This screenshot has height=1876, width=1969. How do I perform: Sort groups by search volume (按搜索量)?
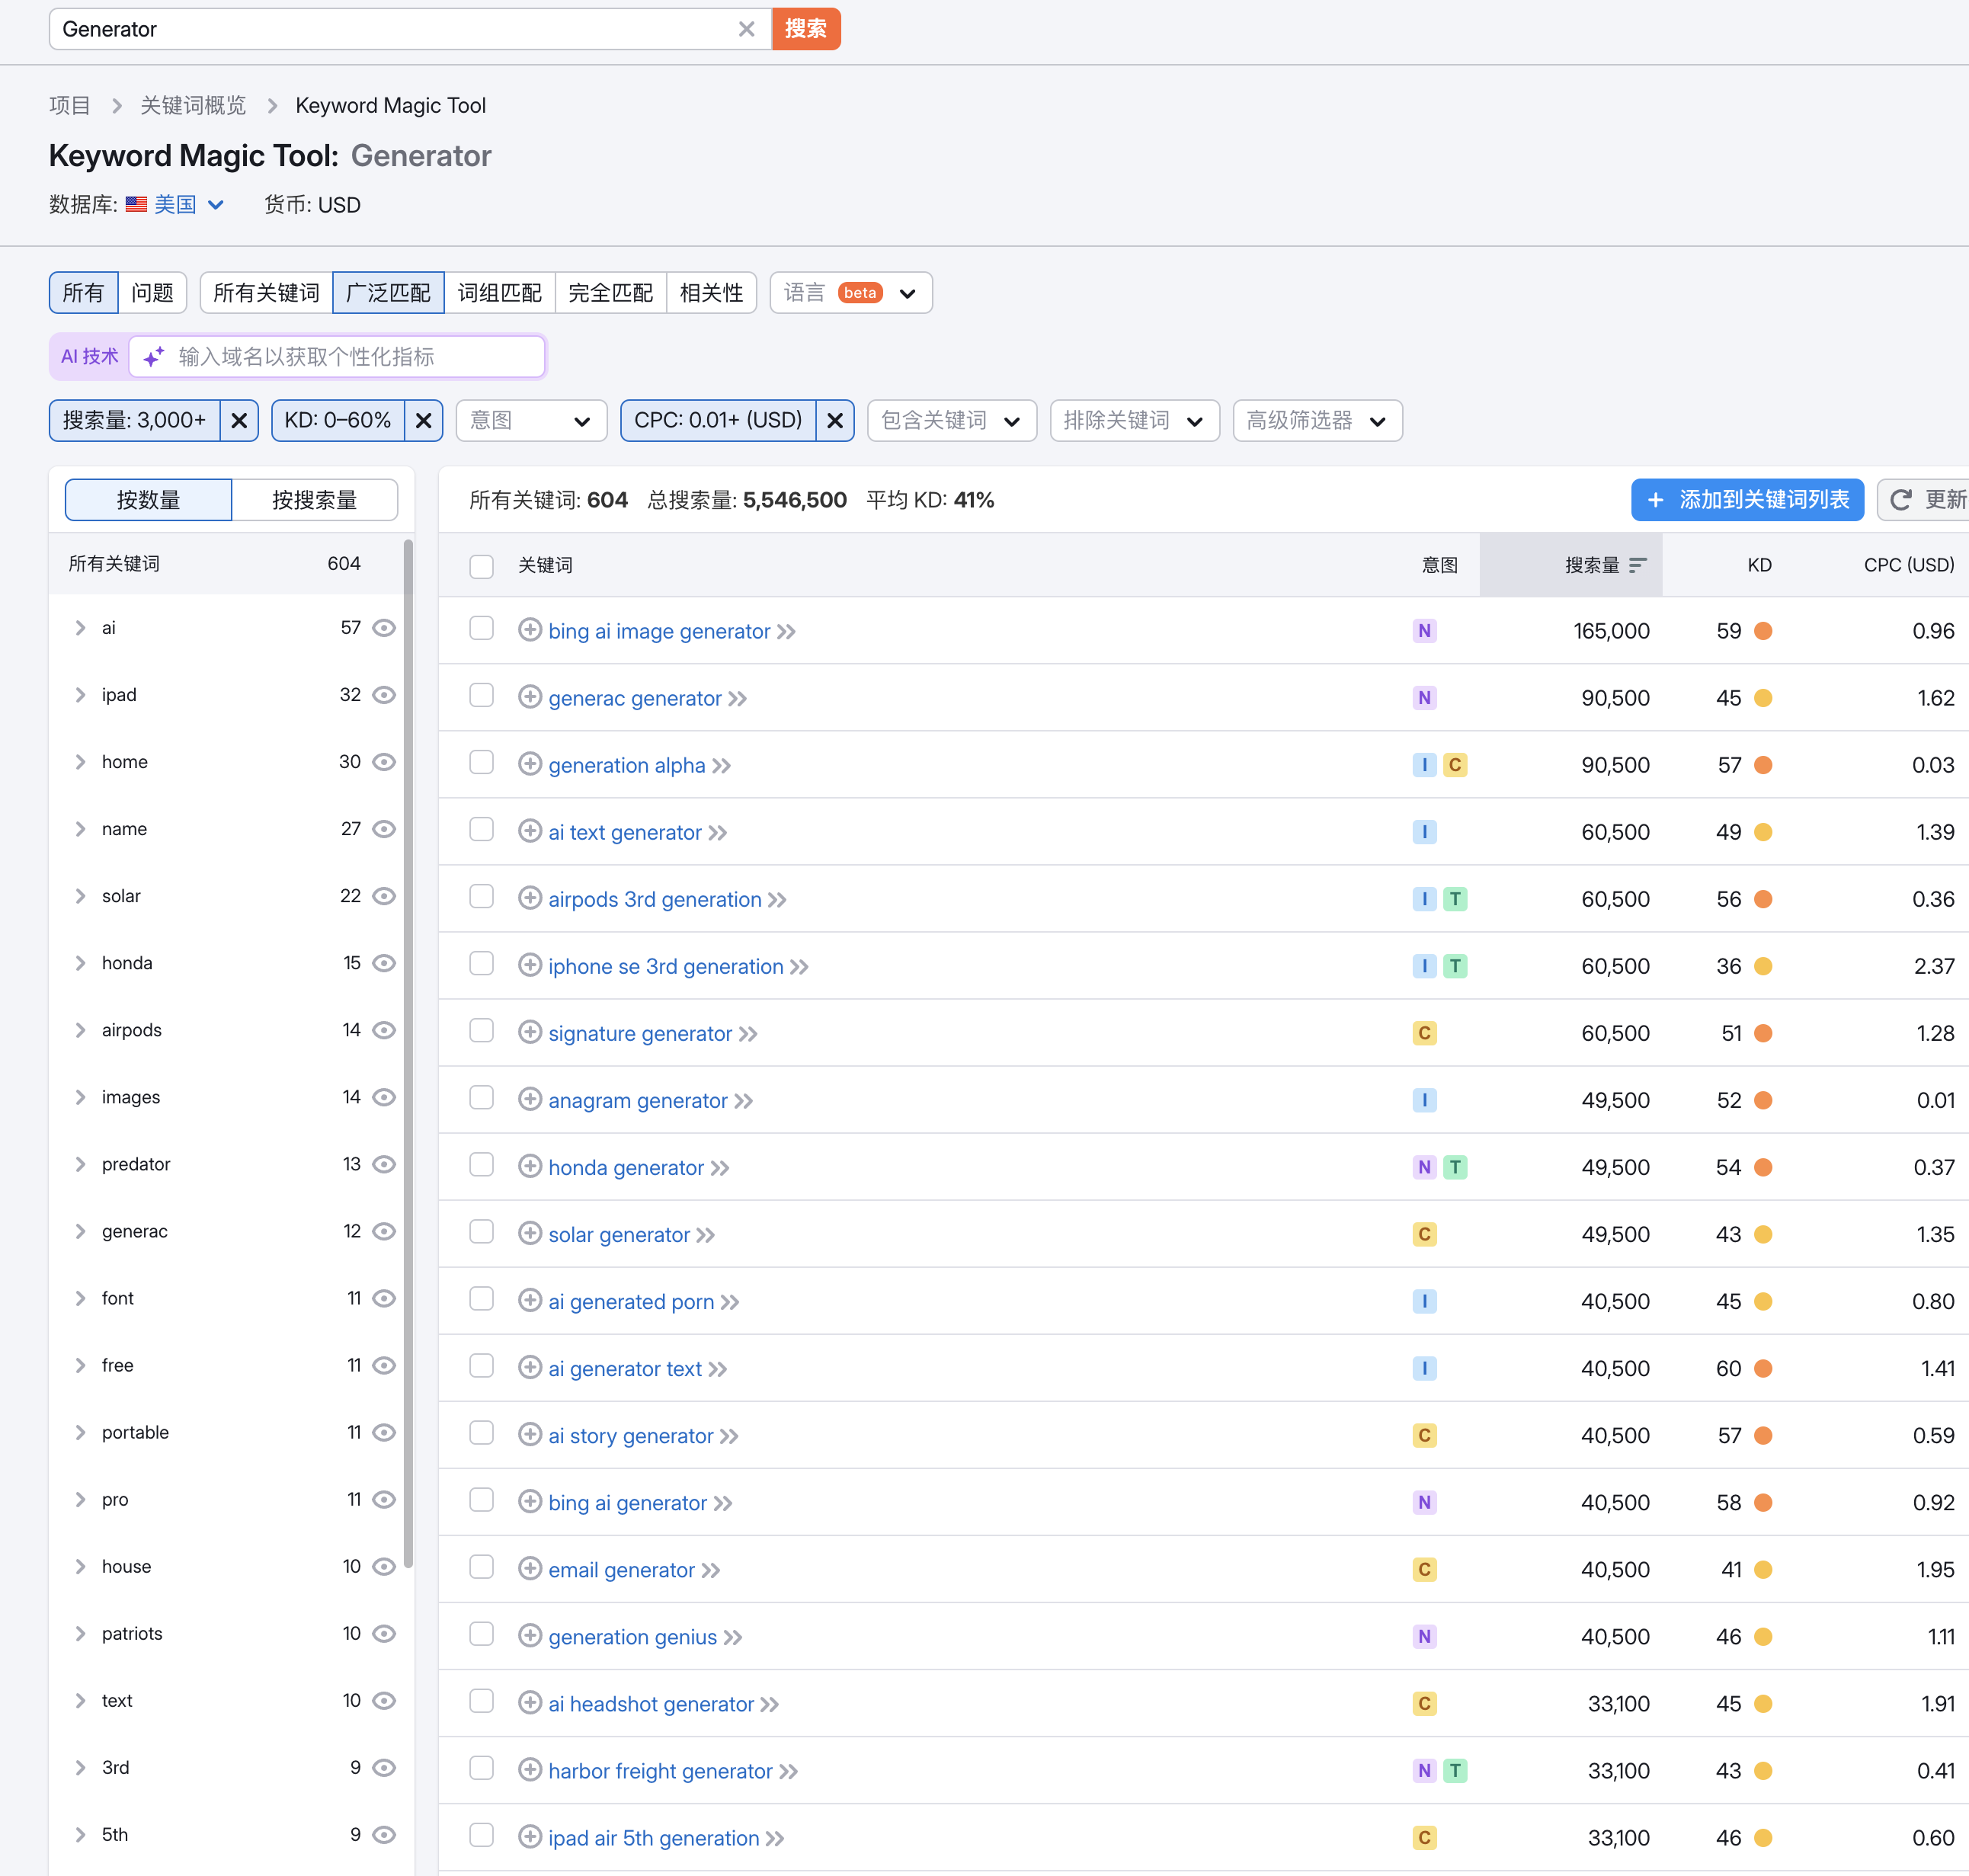tap(314, 500)
